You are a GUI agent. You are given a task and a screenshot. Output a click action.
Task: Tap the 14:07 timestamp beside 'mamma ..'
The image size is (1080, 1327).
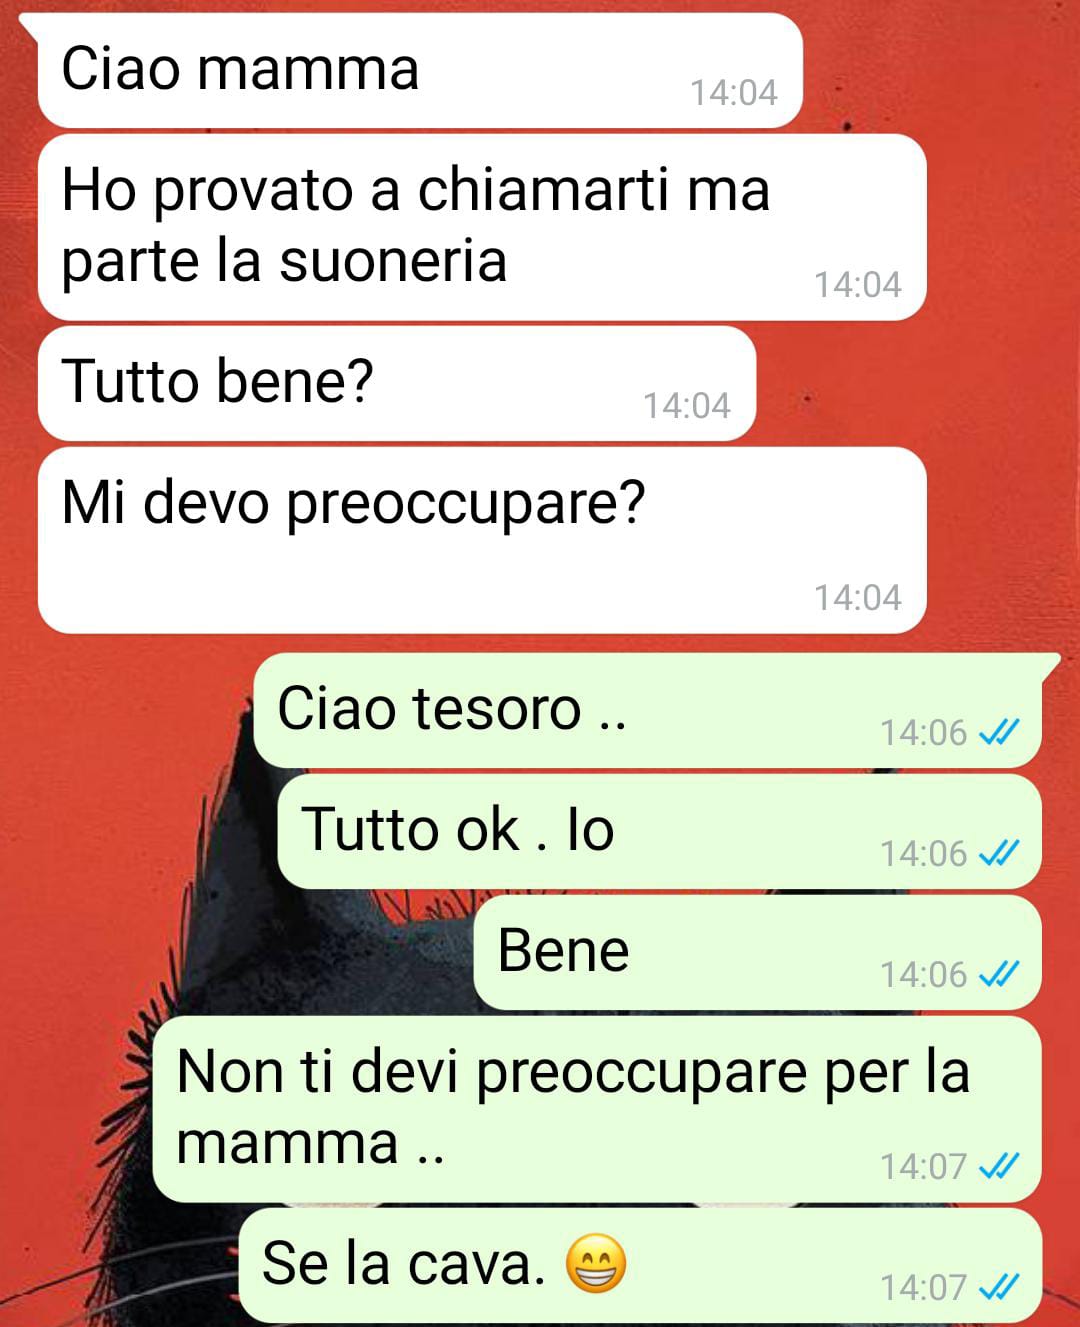point(924,1167)
